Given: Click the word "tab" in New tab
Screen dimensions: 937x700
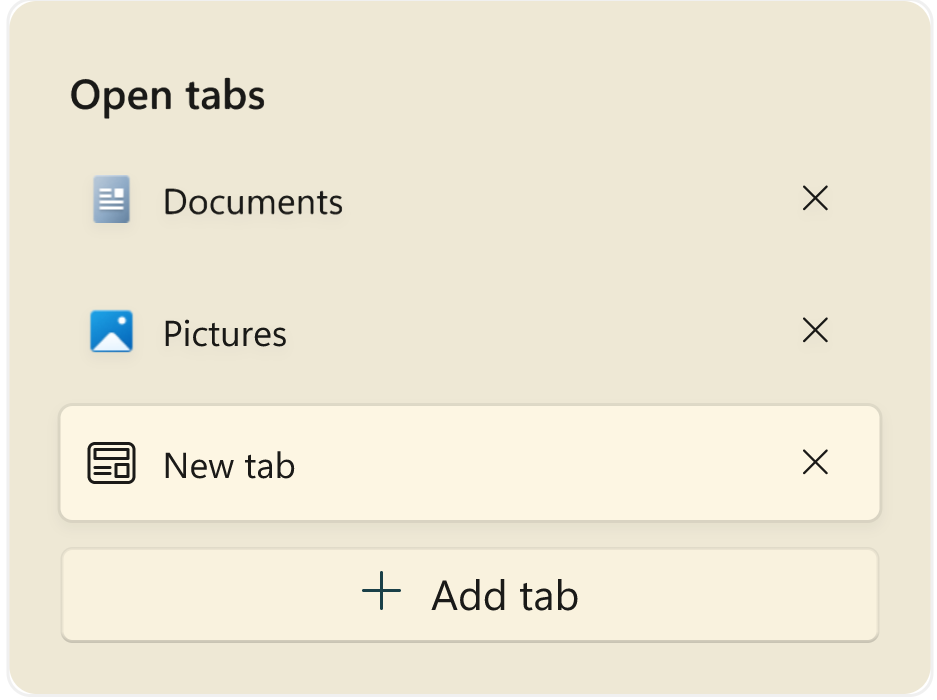Looking at the screenshot, I should [x=270, y=466].
